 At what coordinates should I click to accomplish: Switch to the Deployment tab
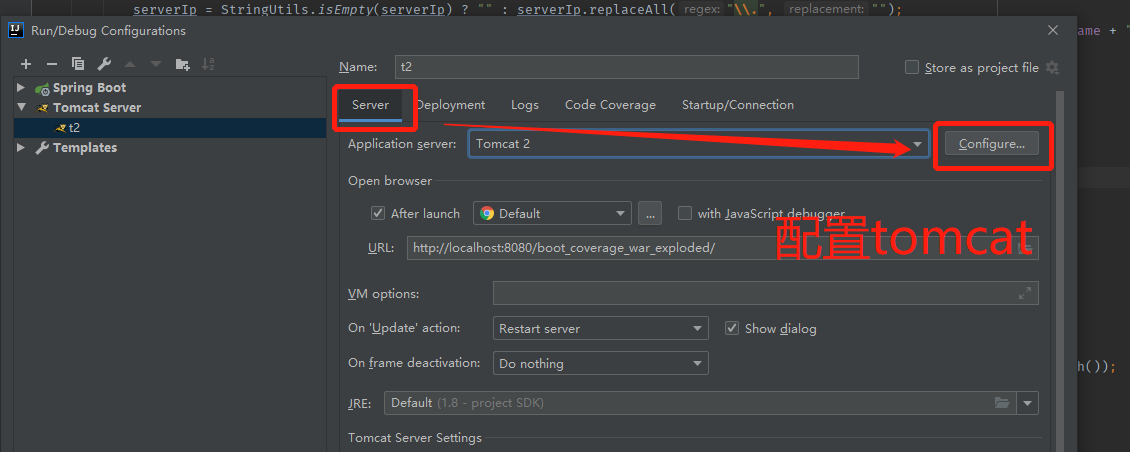[x=450, y=105]
